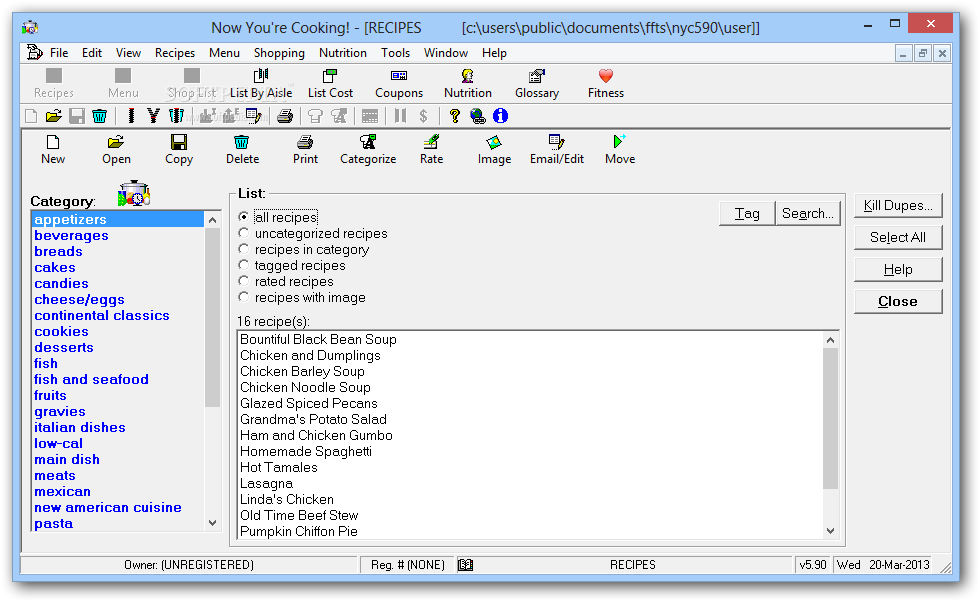980x602 pixels.
Task: Click the Select All button
Action: point(898,238)
